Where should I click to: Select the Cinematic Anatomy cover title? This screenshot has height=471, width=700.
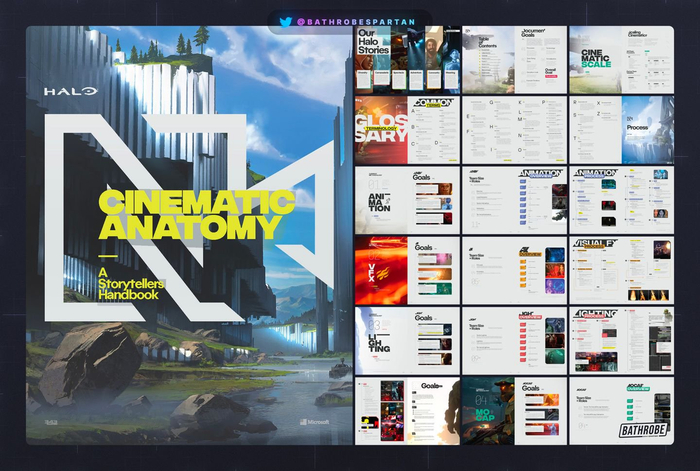[x=196, y=215]
